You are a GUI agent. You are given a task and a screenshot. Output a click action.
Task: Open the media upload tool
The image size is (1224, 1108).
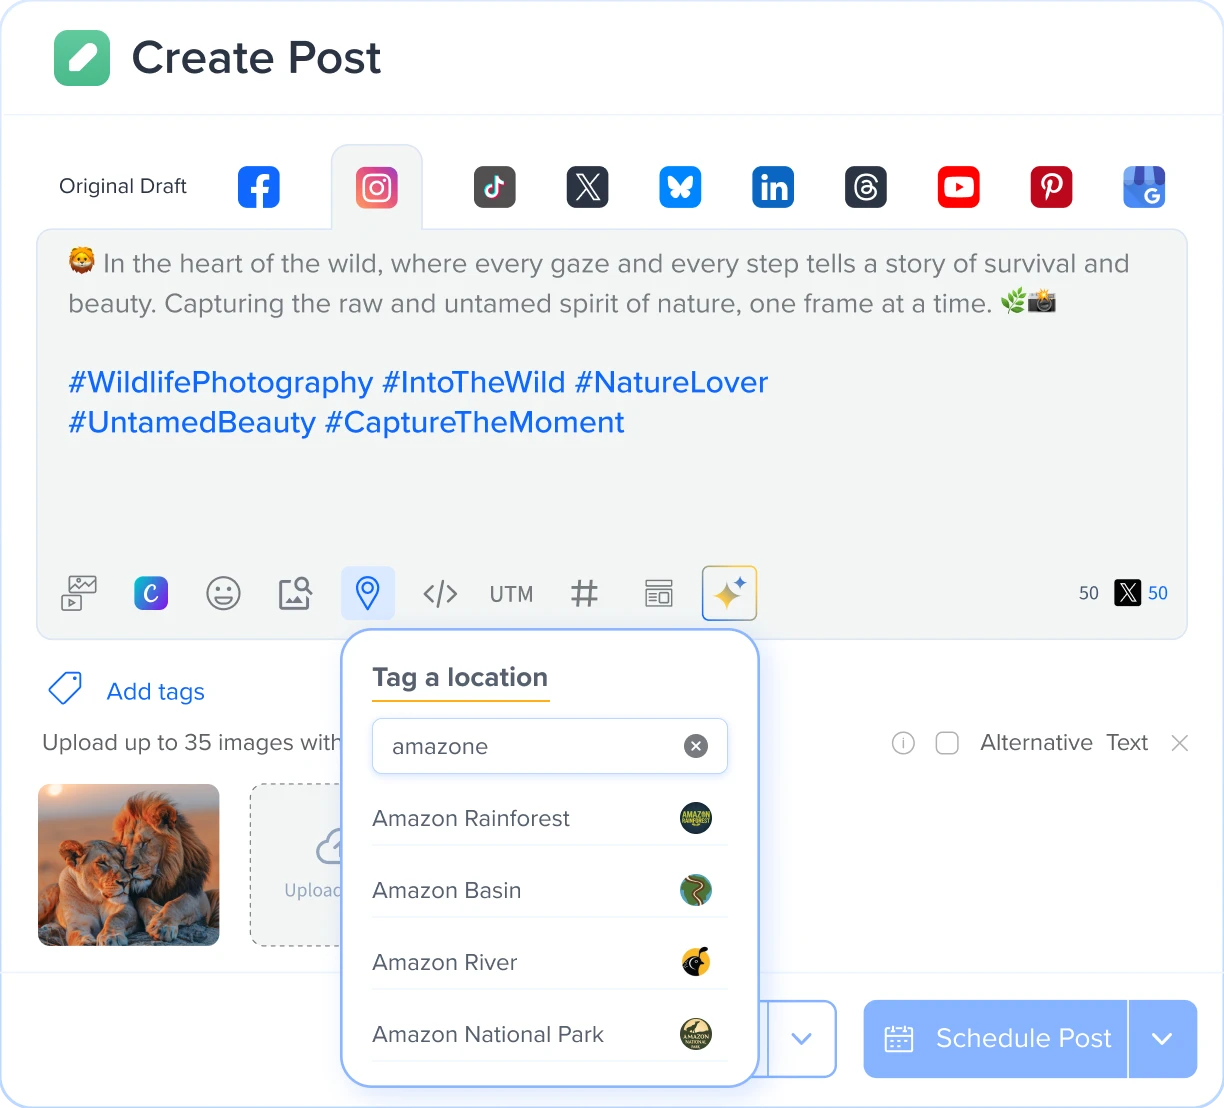click(x=78, y=593)
